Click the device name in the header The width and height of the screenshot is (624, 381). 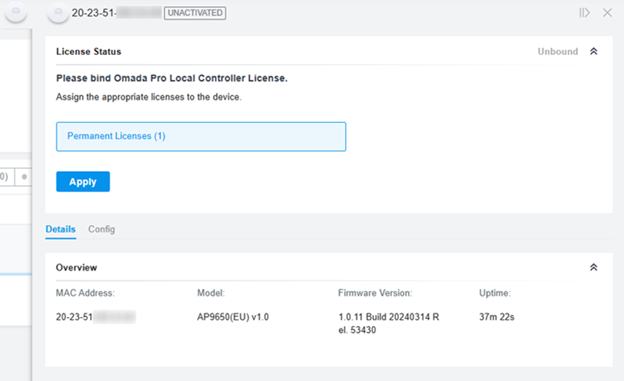click(x=116, y=13)
